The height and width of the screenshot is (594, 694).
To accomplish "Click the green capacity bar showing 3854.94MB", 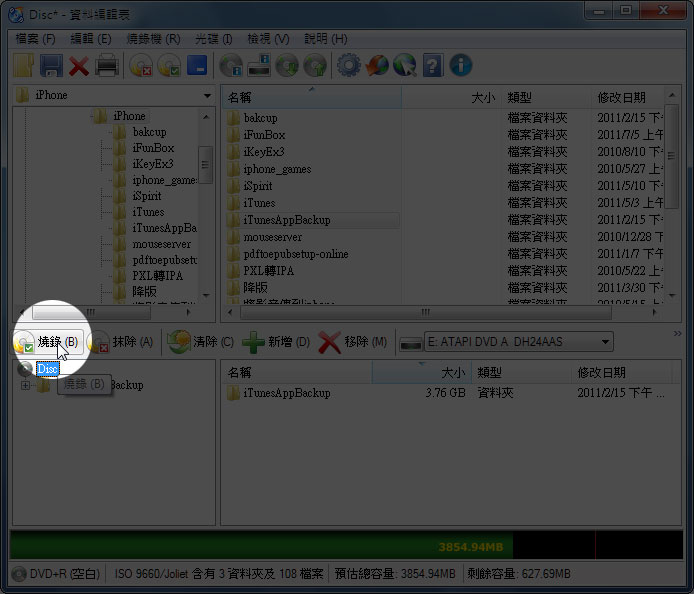I will pos(262,545).
